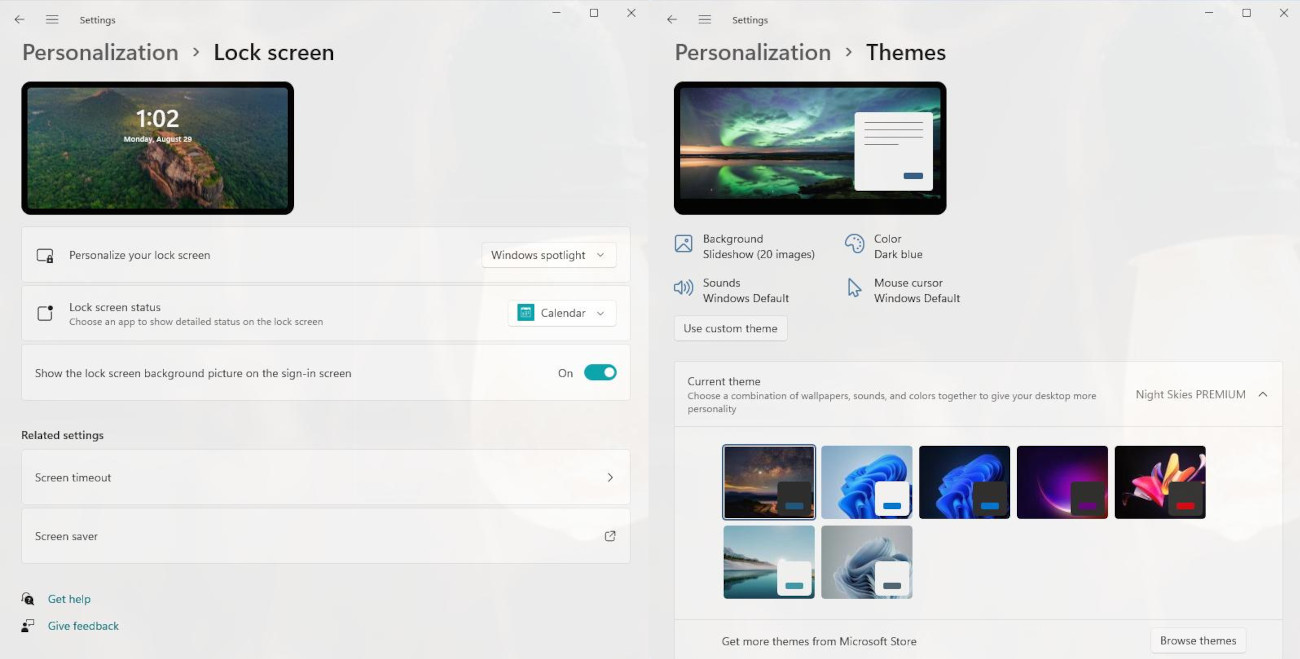
Task: Click the lock screen icon beside Personalize
Action: point(45,256)
